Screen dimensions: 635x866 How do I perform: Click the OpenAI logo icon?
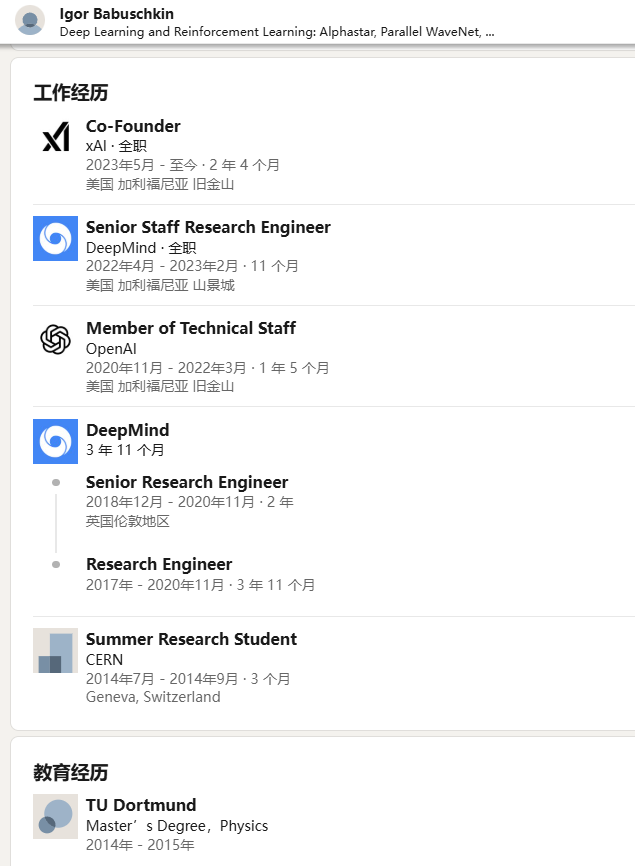tap(55, 339)
